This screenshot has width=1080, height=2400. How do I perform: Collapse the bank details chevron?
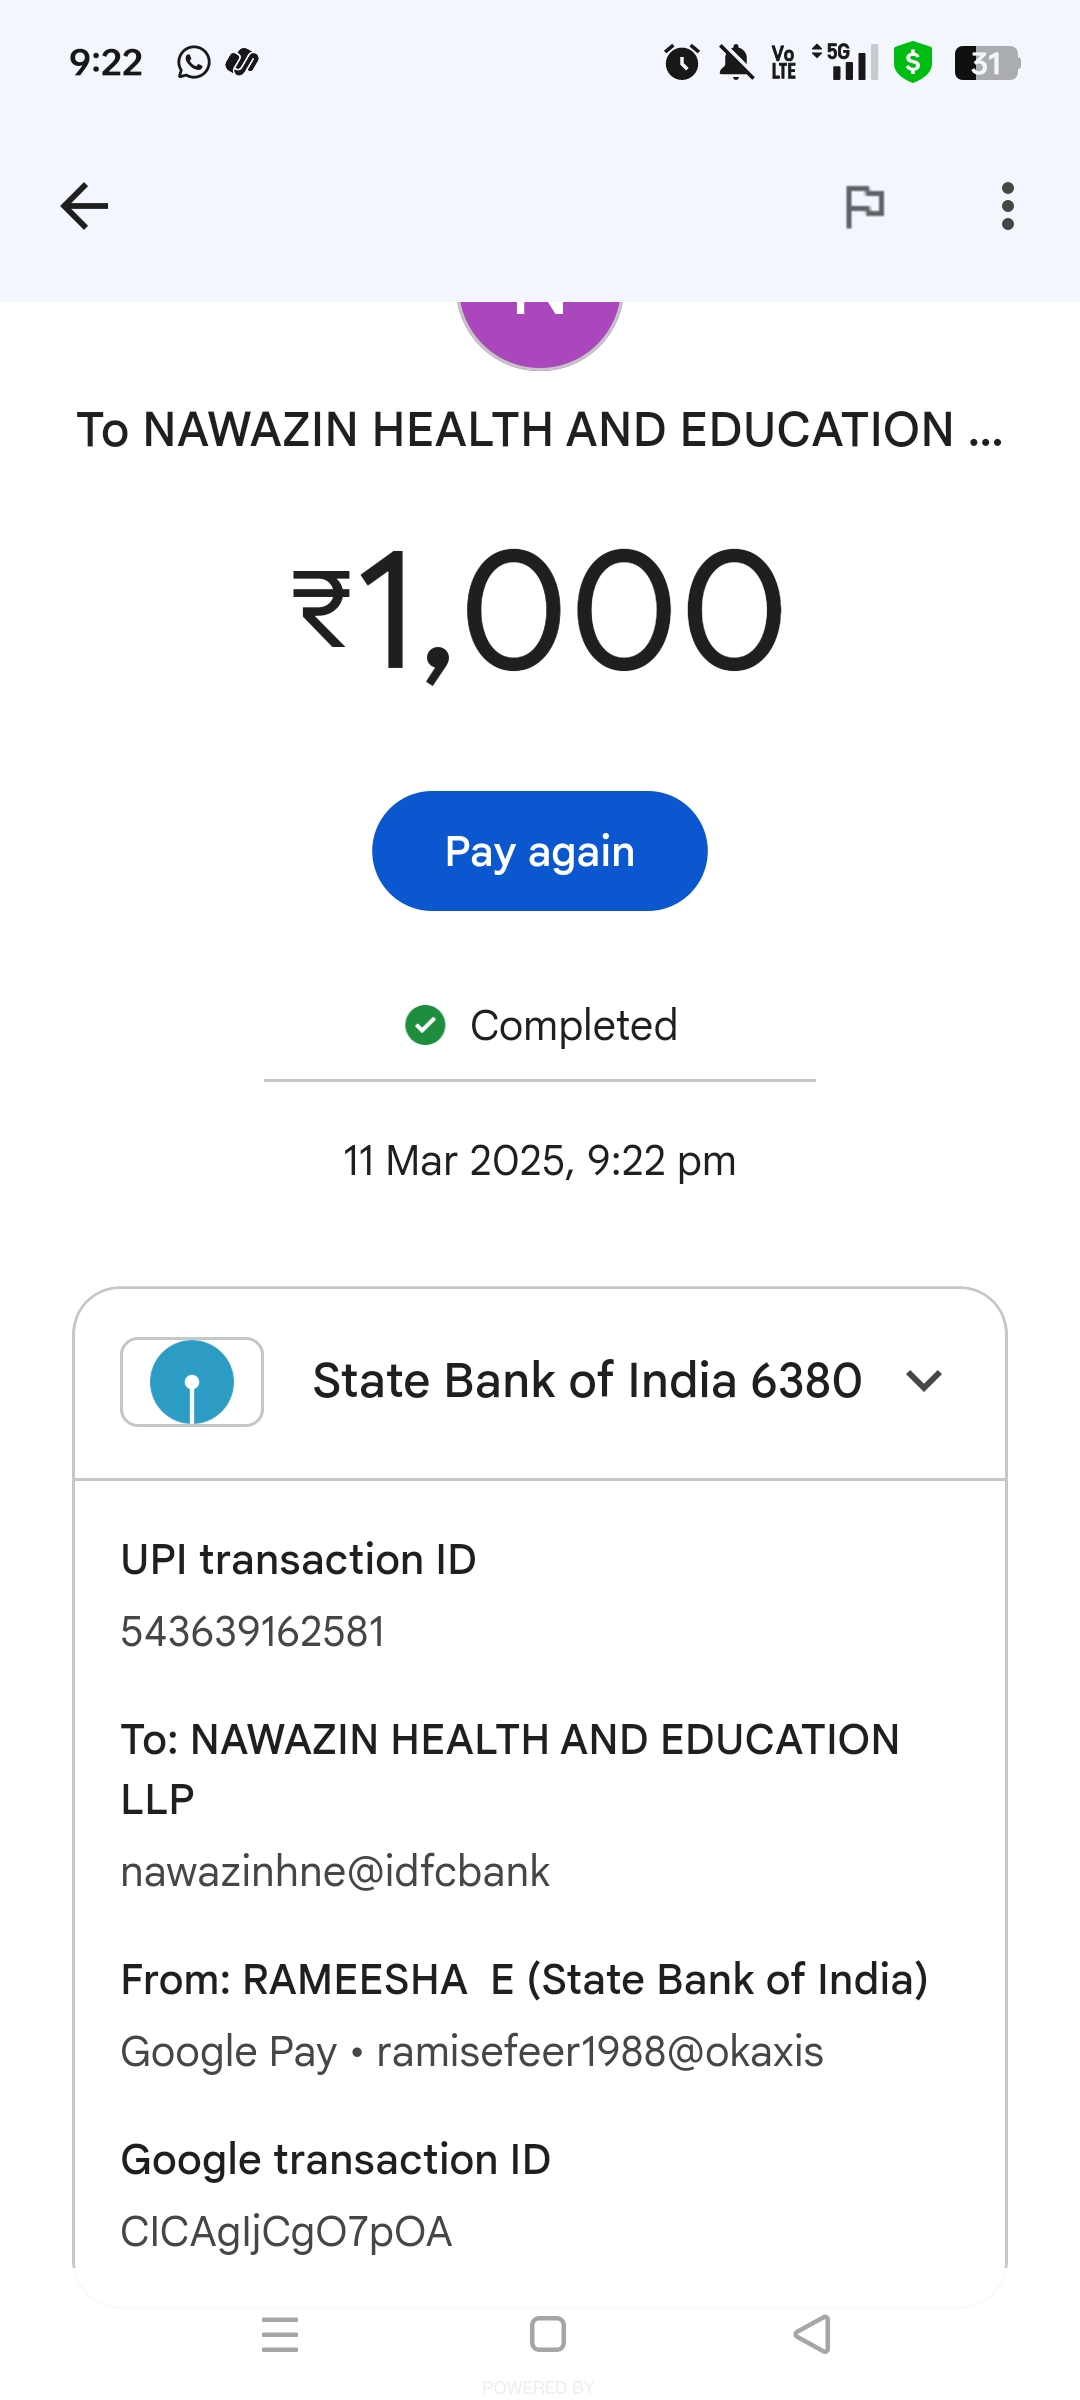coord(924,1381)
